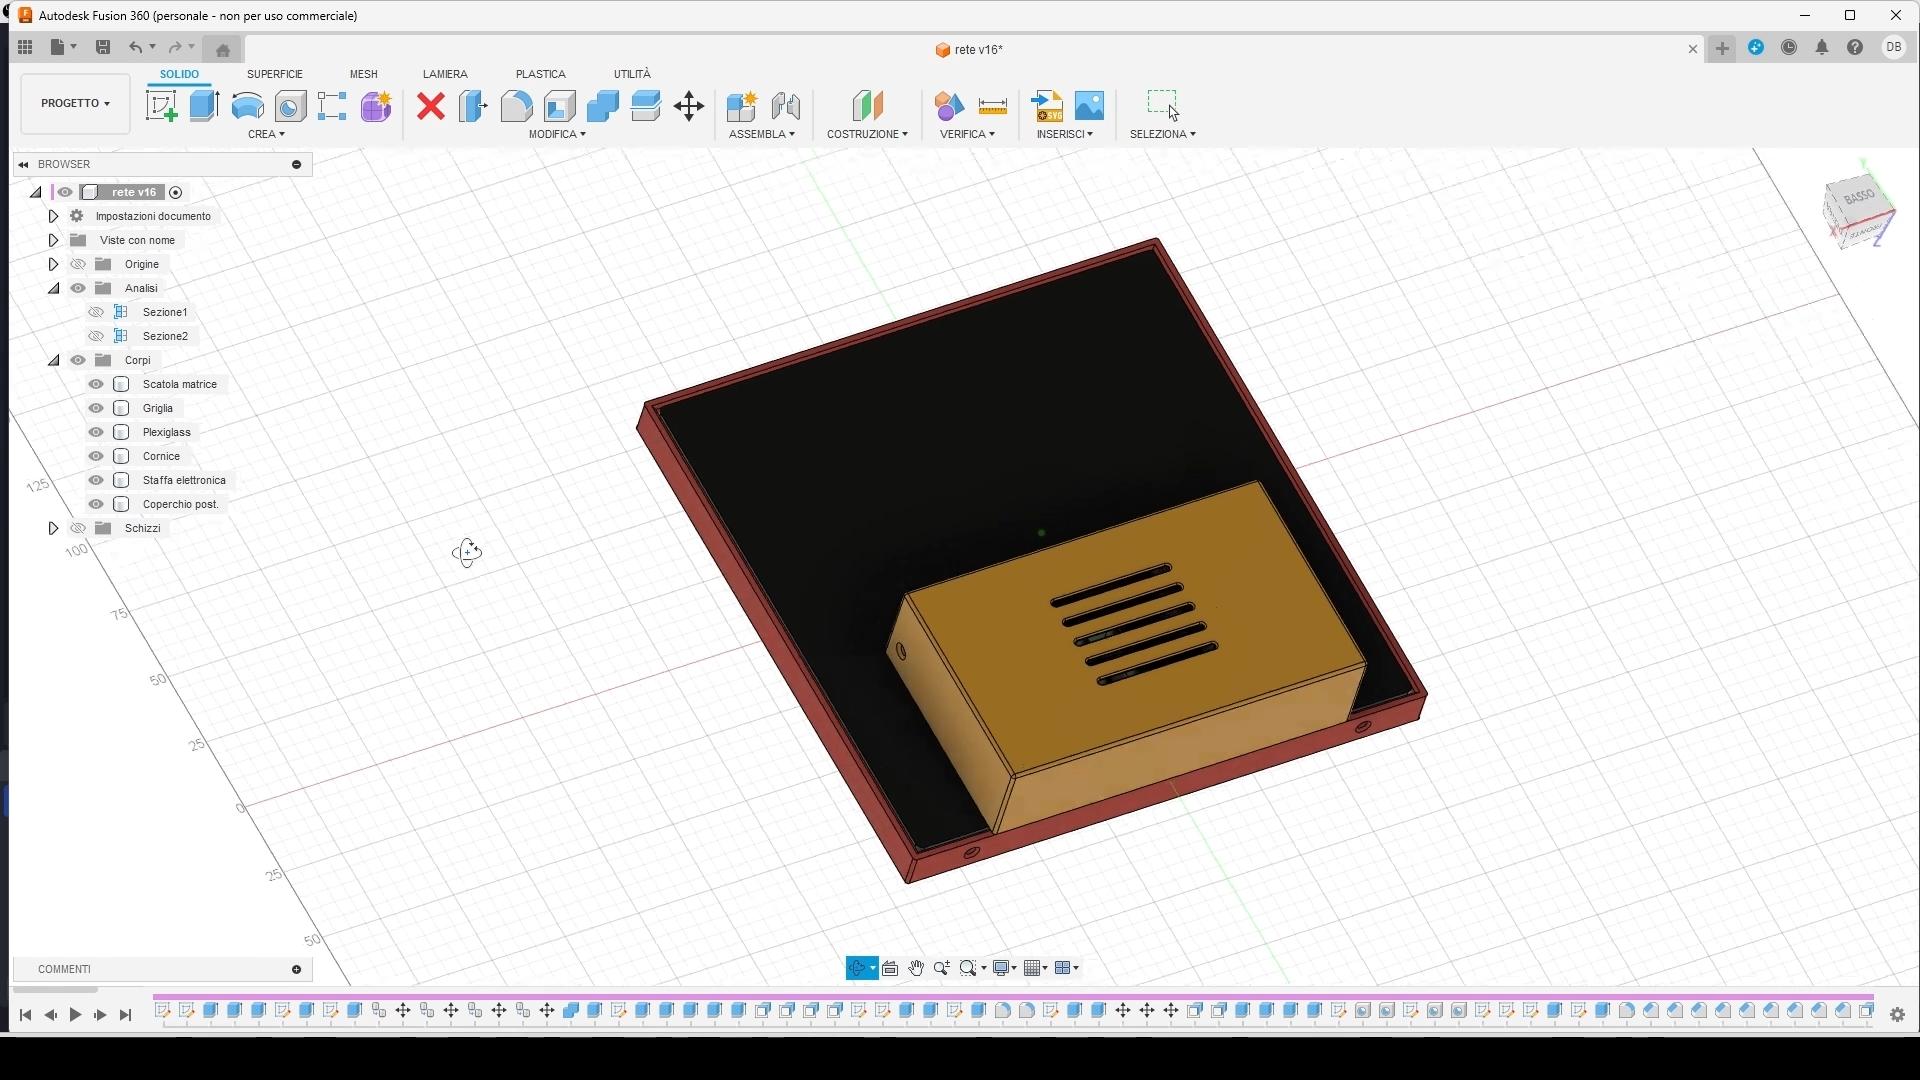Toggle visibility of Plexiglass body

(x=96, y=432)
